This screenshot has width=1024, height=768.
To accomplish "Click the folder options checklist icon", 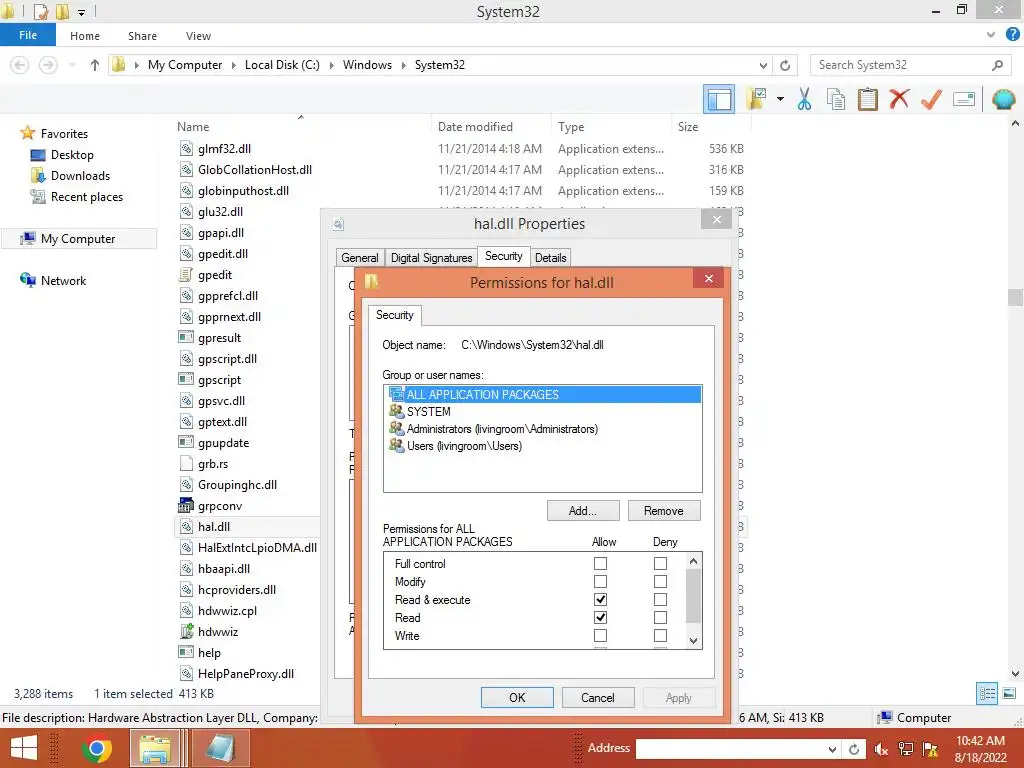I will click(756, 99).
